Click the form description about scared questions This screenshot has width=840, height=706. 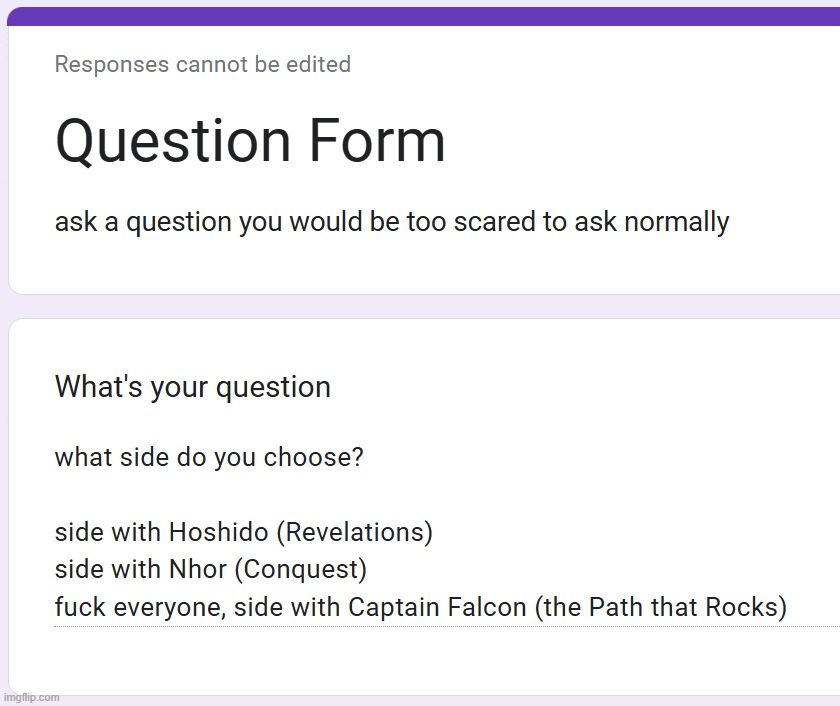coord(392,222)
